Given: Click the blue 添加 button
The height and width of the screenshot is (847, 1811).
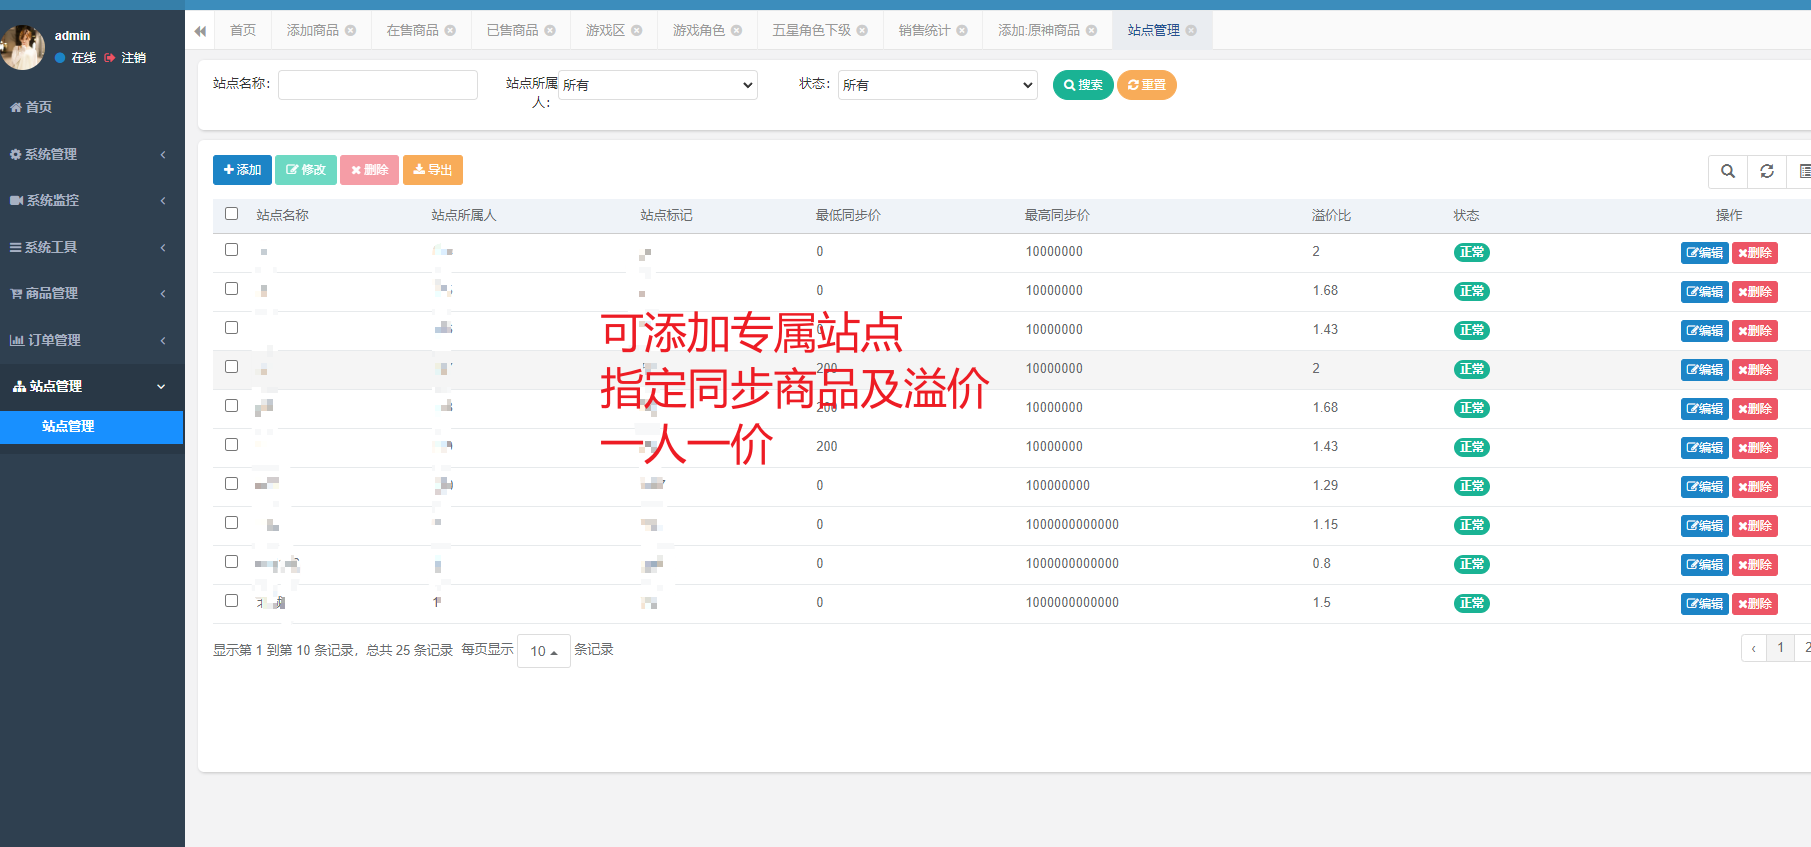Looking at the screenshot, I should coord(242,170).
